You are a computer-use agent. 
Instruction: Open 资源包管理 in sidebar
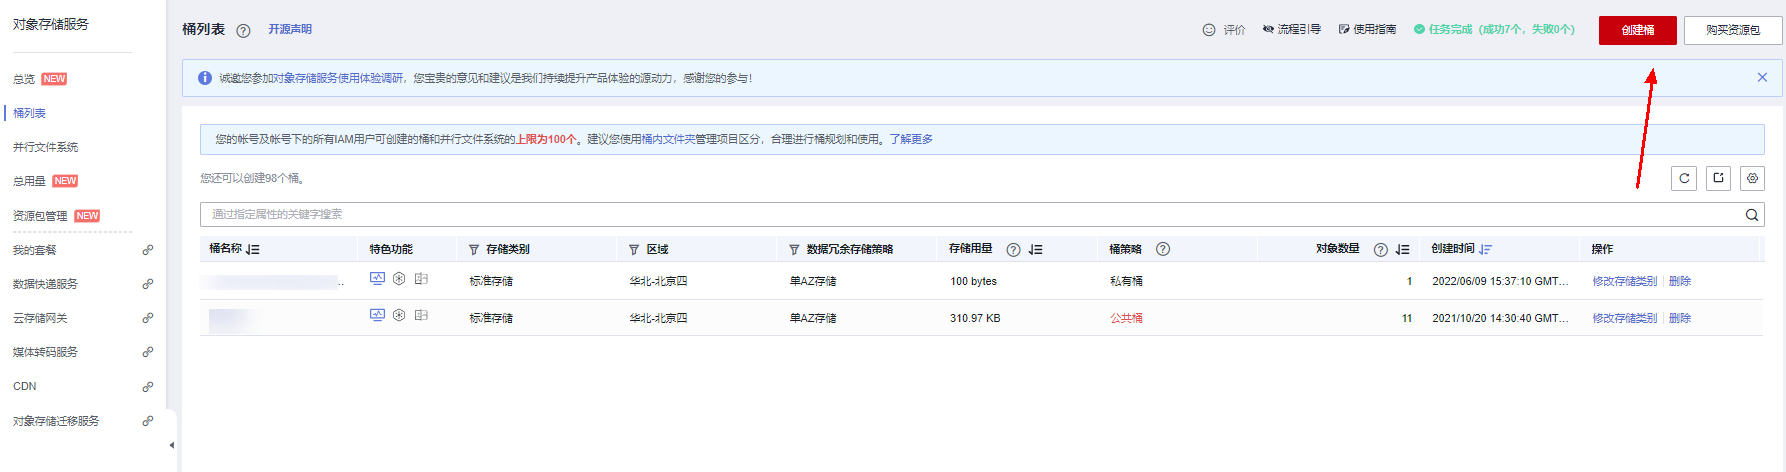40,216
